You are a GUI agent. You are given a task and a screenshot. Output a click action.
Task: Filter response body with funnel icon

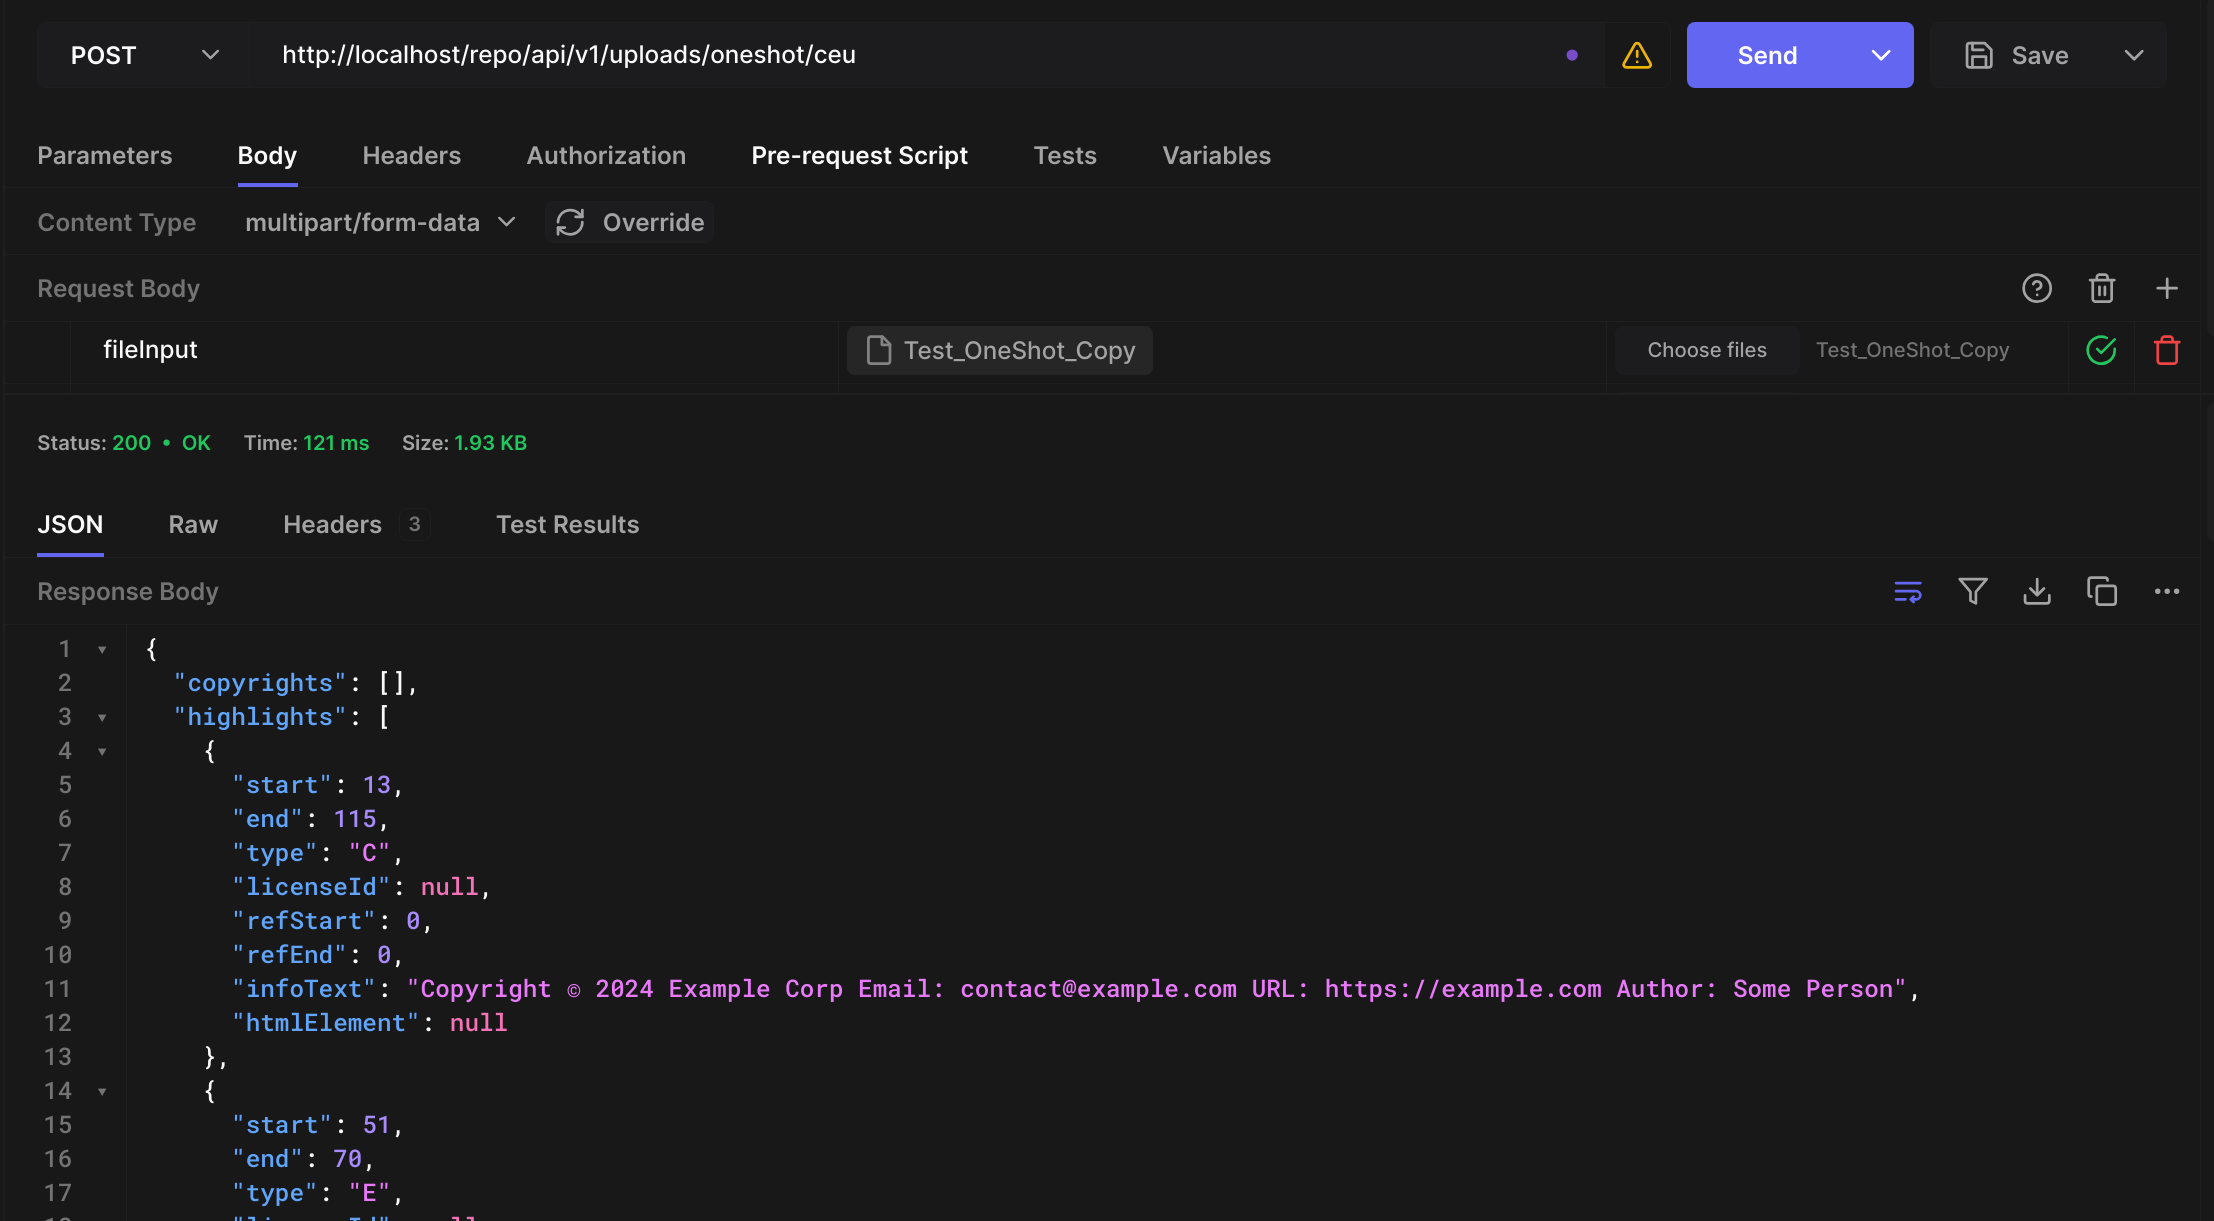(1973, 591)
